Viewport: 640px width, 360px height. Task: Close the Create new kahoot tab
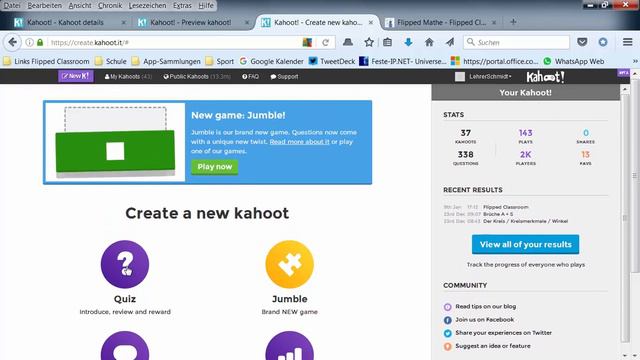371,22
